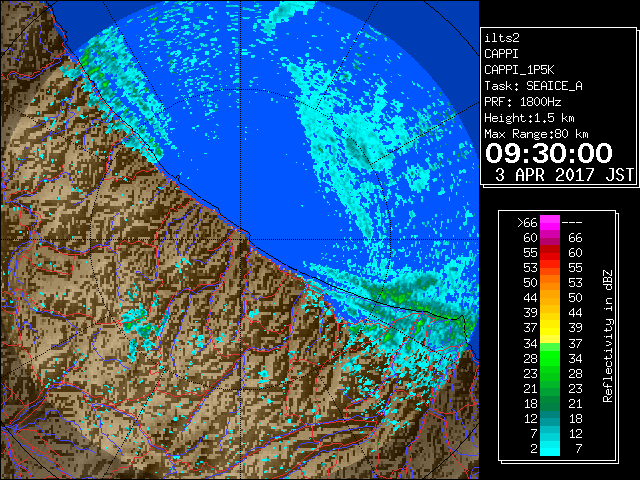Click the 'Max Range:80 km' line
The width and height of the screenshot is (640, 480).
point(536,134)
